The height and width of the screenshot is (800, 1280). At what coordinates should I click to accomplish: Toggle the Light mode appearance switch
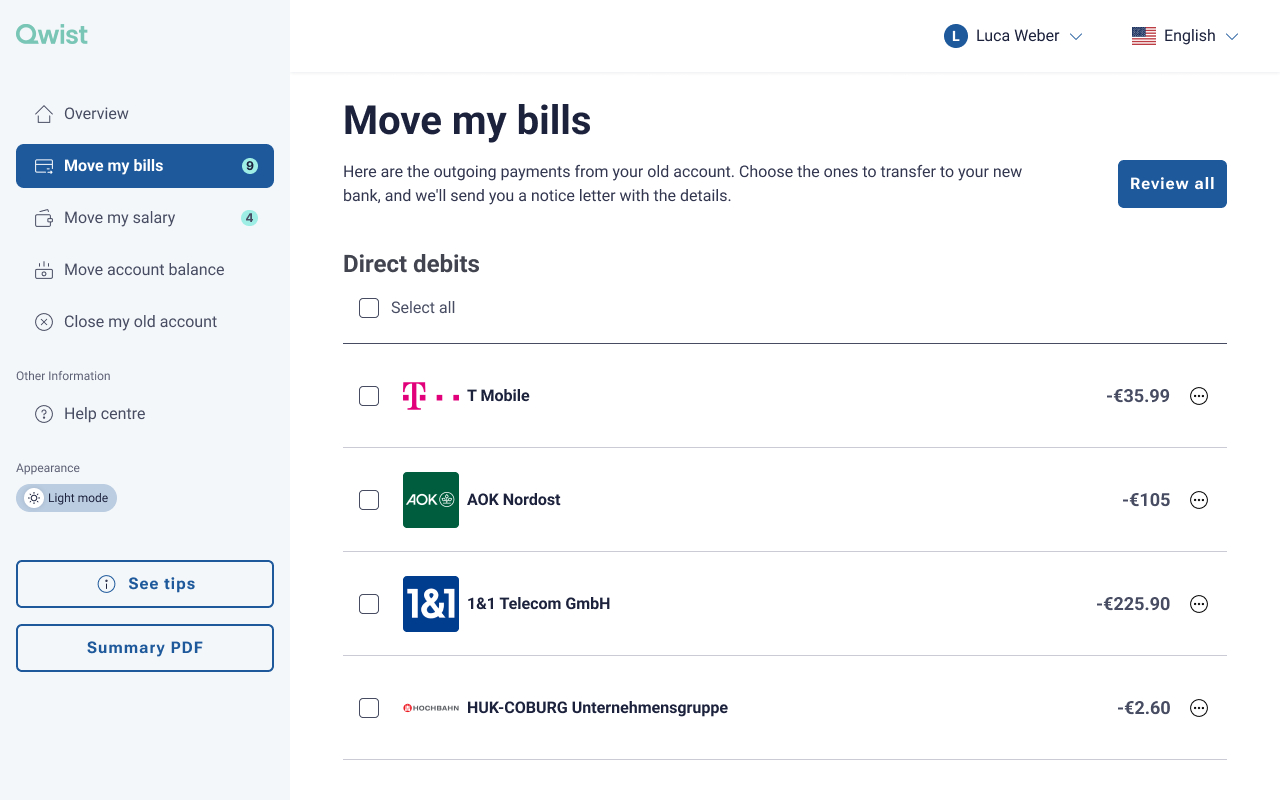(66, 498)
